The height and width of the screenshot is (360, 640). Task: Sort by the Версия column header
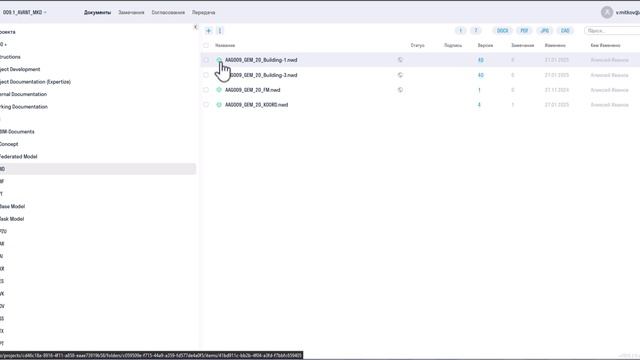(x=485, y=45)
